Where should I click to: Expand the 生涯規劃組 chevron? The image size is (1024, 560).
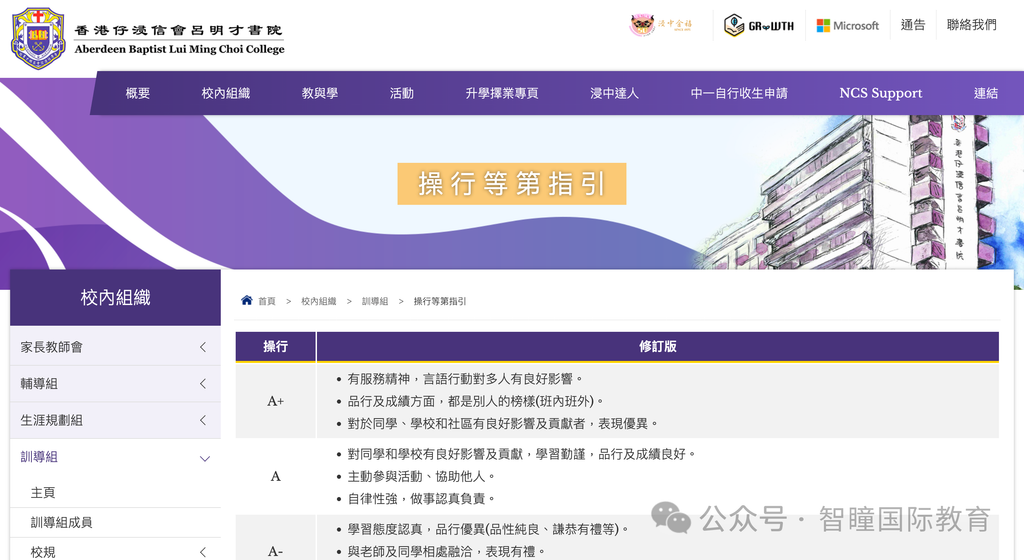coord(203,420)
